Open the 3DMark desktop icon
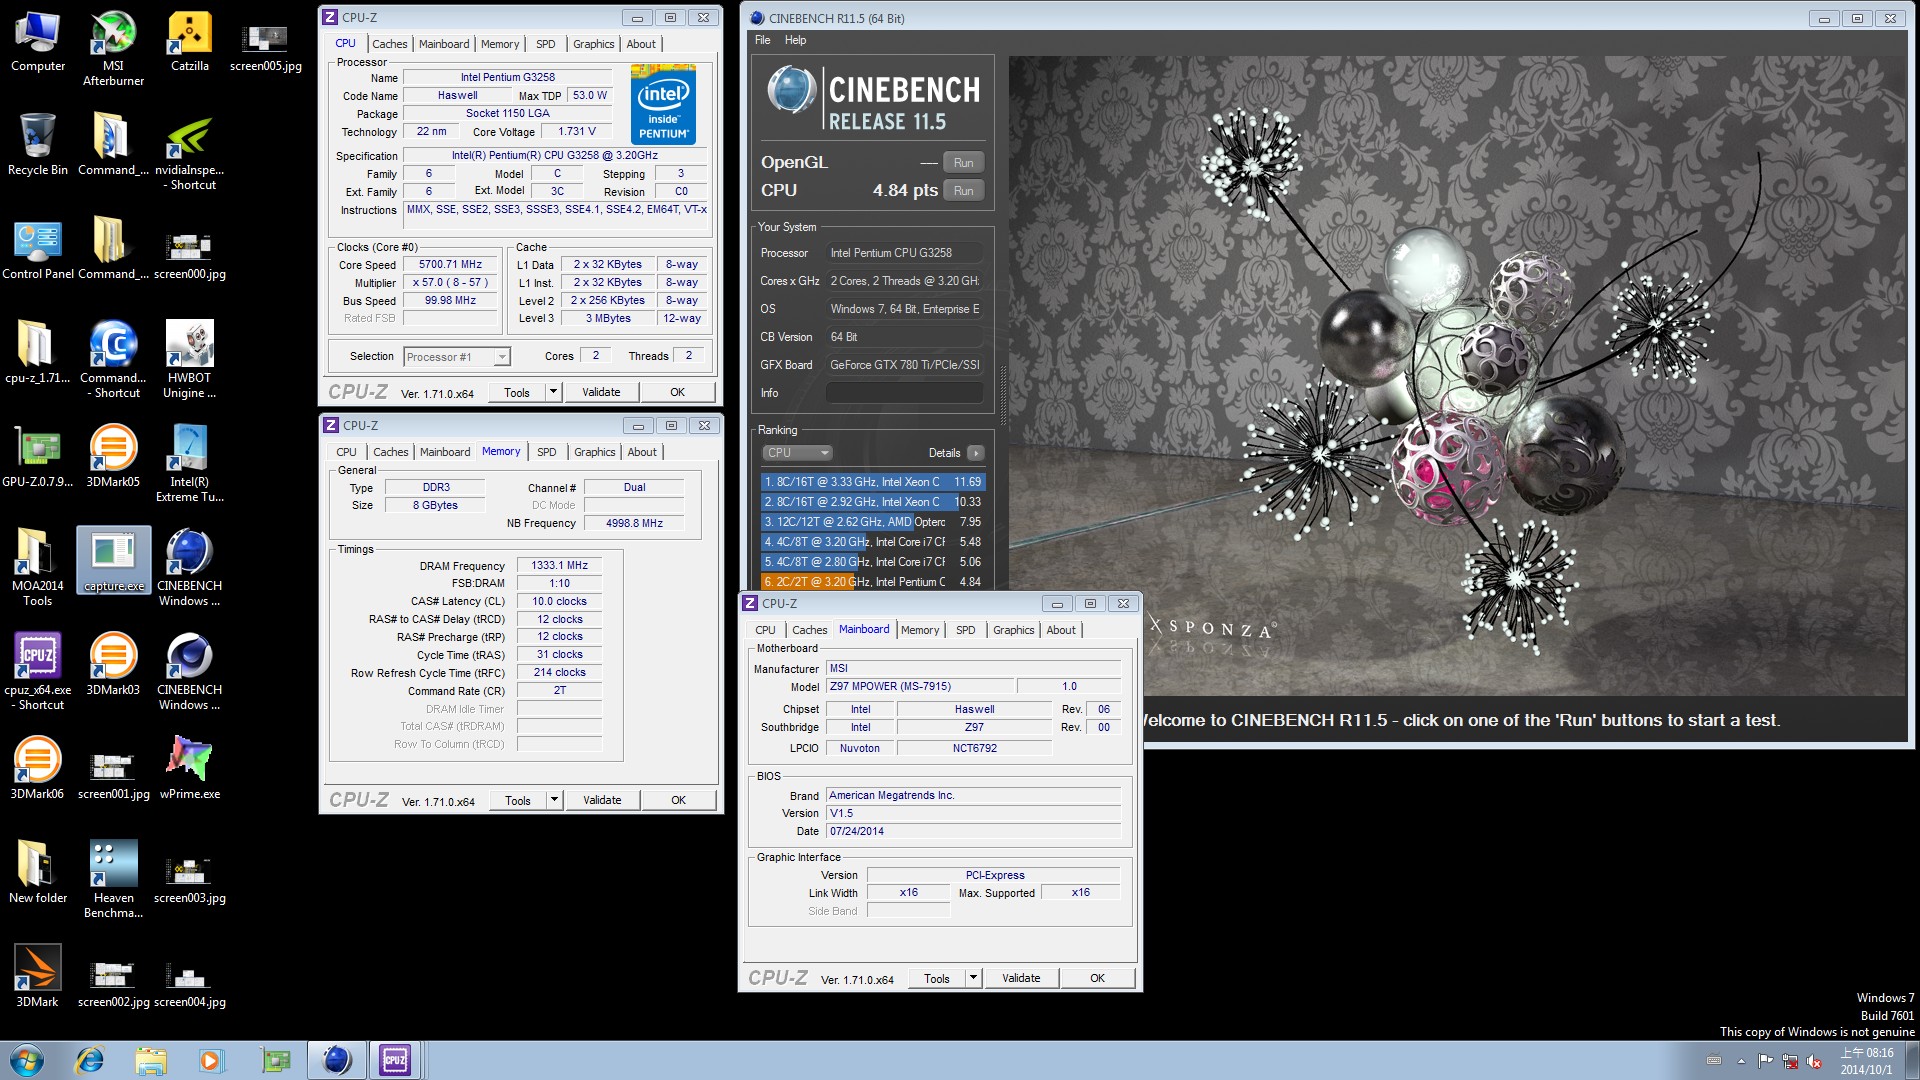The width and height of the screenshot is (1920, 1080). [x=38, y=977]
